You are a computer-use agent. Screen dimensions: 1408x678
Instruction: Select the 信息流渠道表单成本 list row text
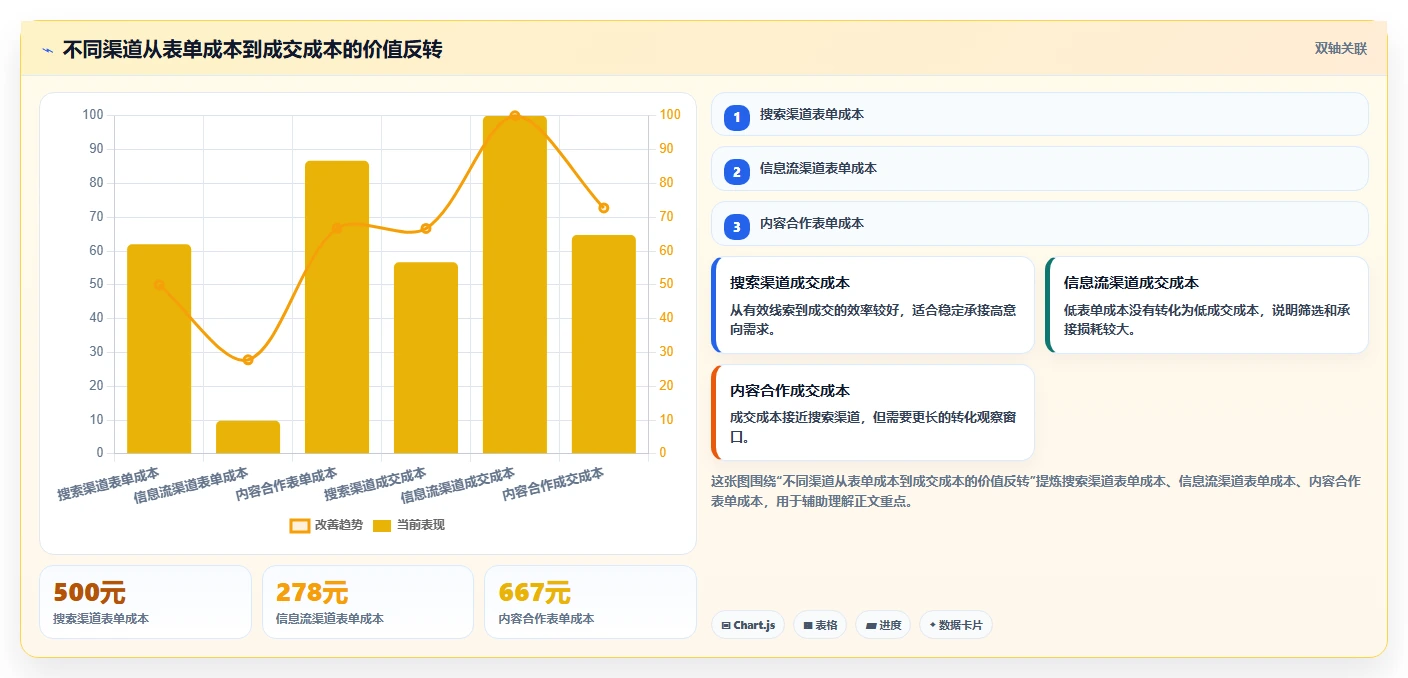(818, 169)
